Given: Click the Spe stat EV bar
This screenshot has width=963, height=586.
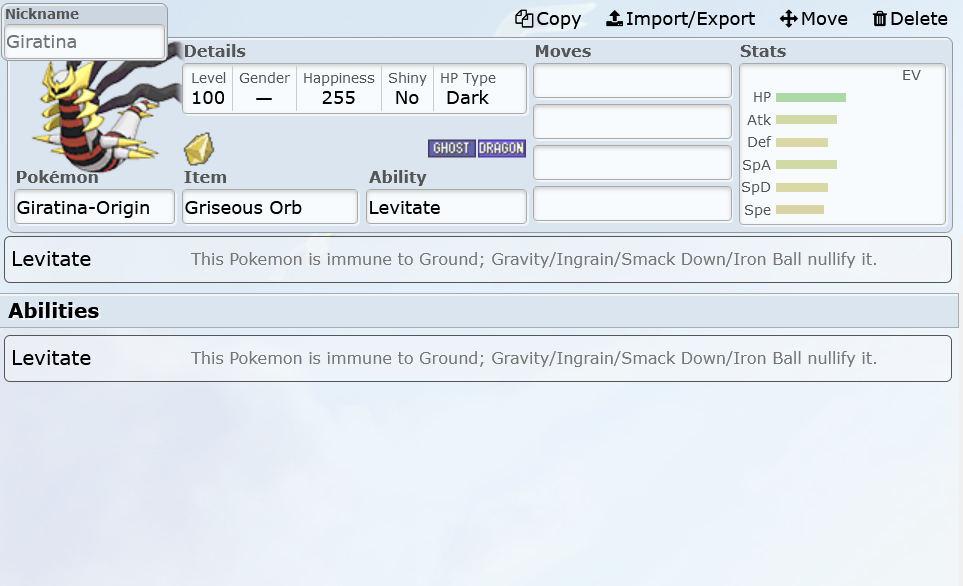Looking at the screenshot, I should 800,210.
